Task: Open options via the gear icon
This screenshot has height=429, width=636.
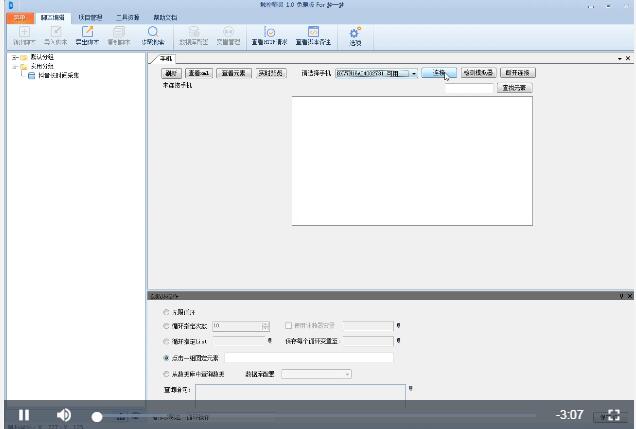Action: point(355,32)
